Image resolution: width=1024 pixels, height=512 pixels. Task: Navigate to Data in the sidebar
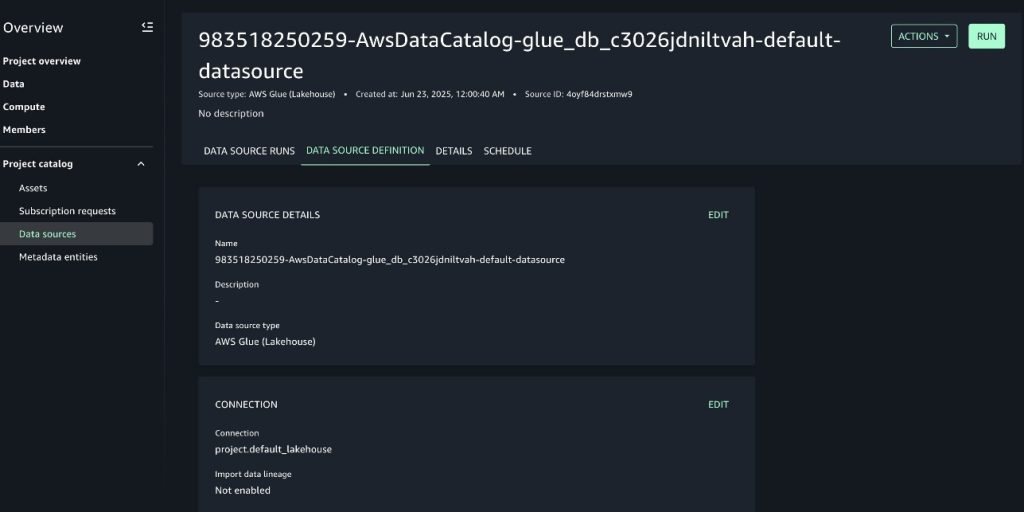[14, 84]
